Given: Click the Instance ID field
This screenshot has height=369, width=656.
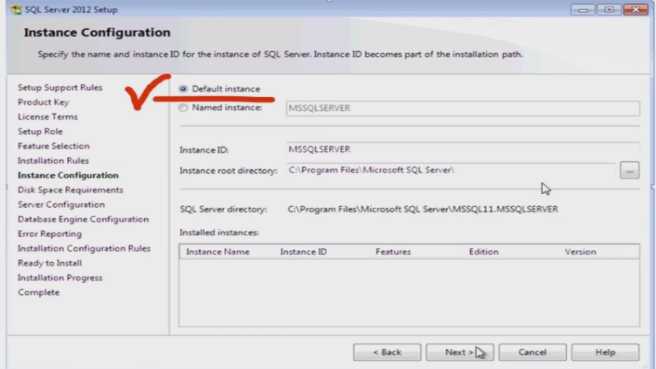Looking at the screenshot, I should 463,149.
